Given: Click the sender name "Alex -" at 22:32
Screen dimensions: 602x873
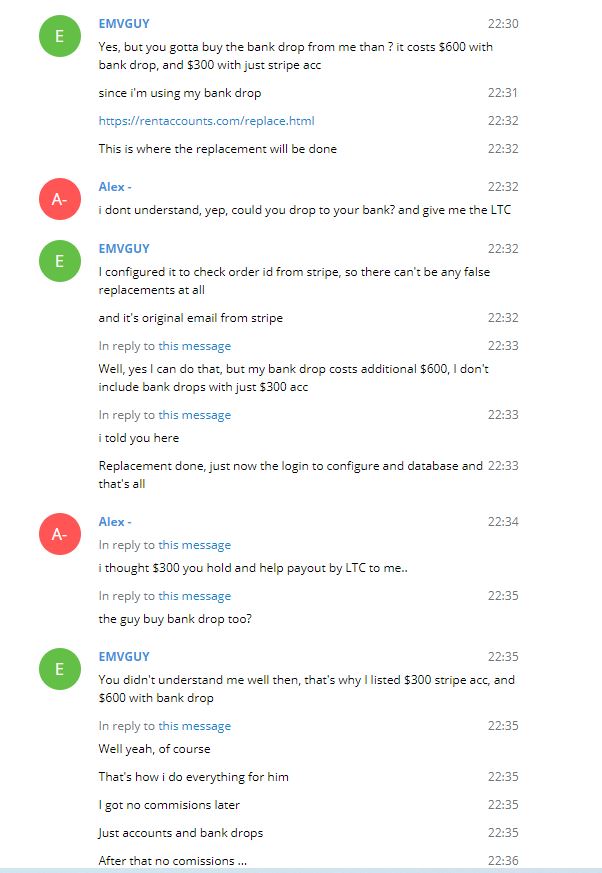Looking at the screenshot, I should point(115,186).
